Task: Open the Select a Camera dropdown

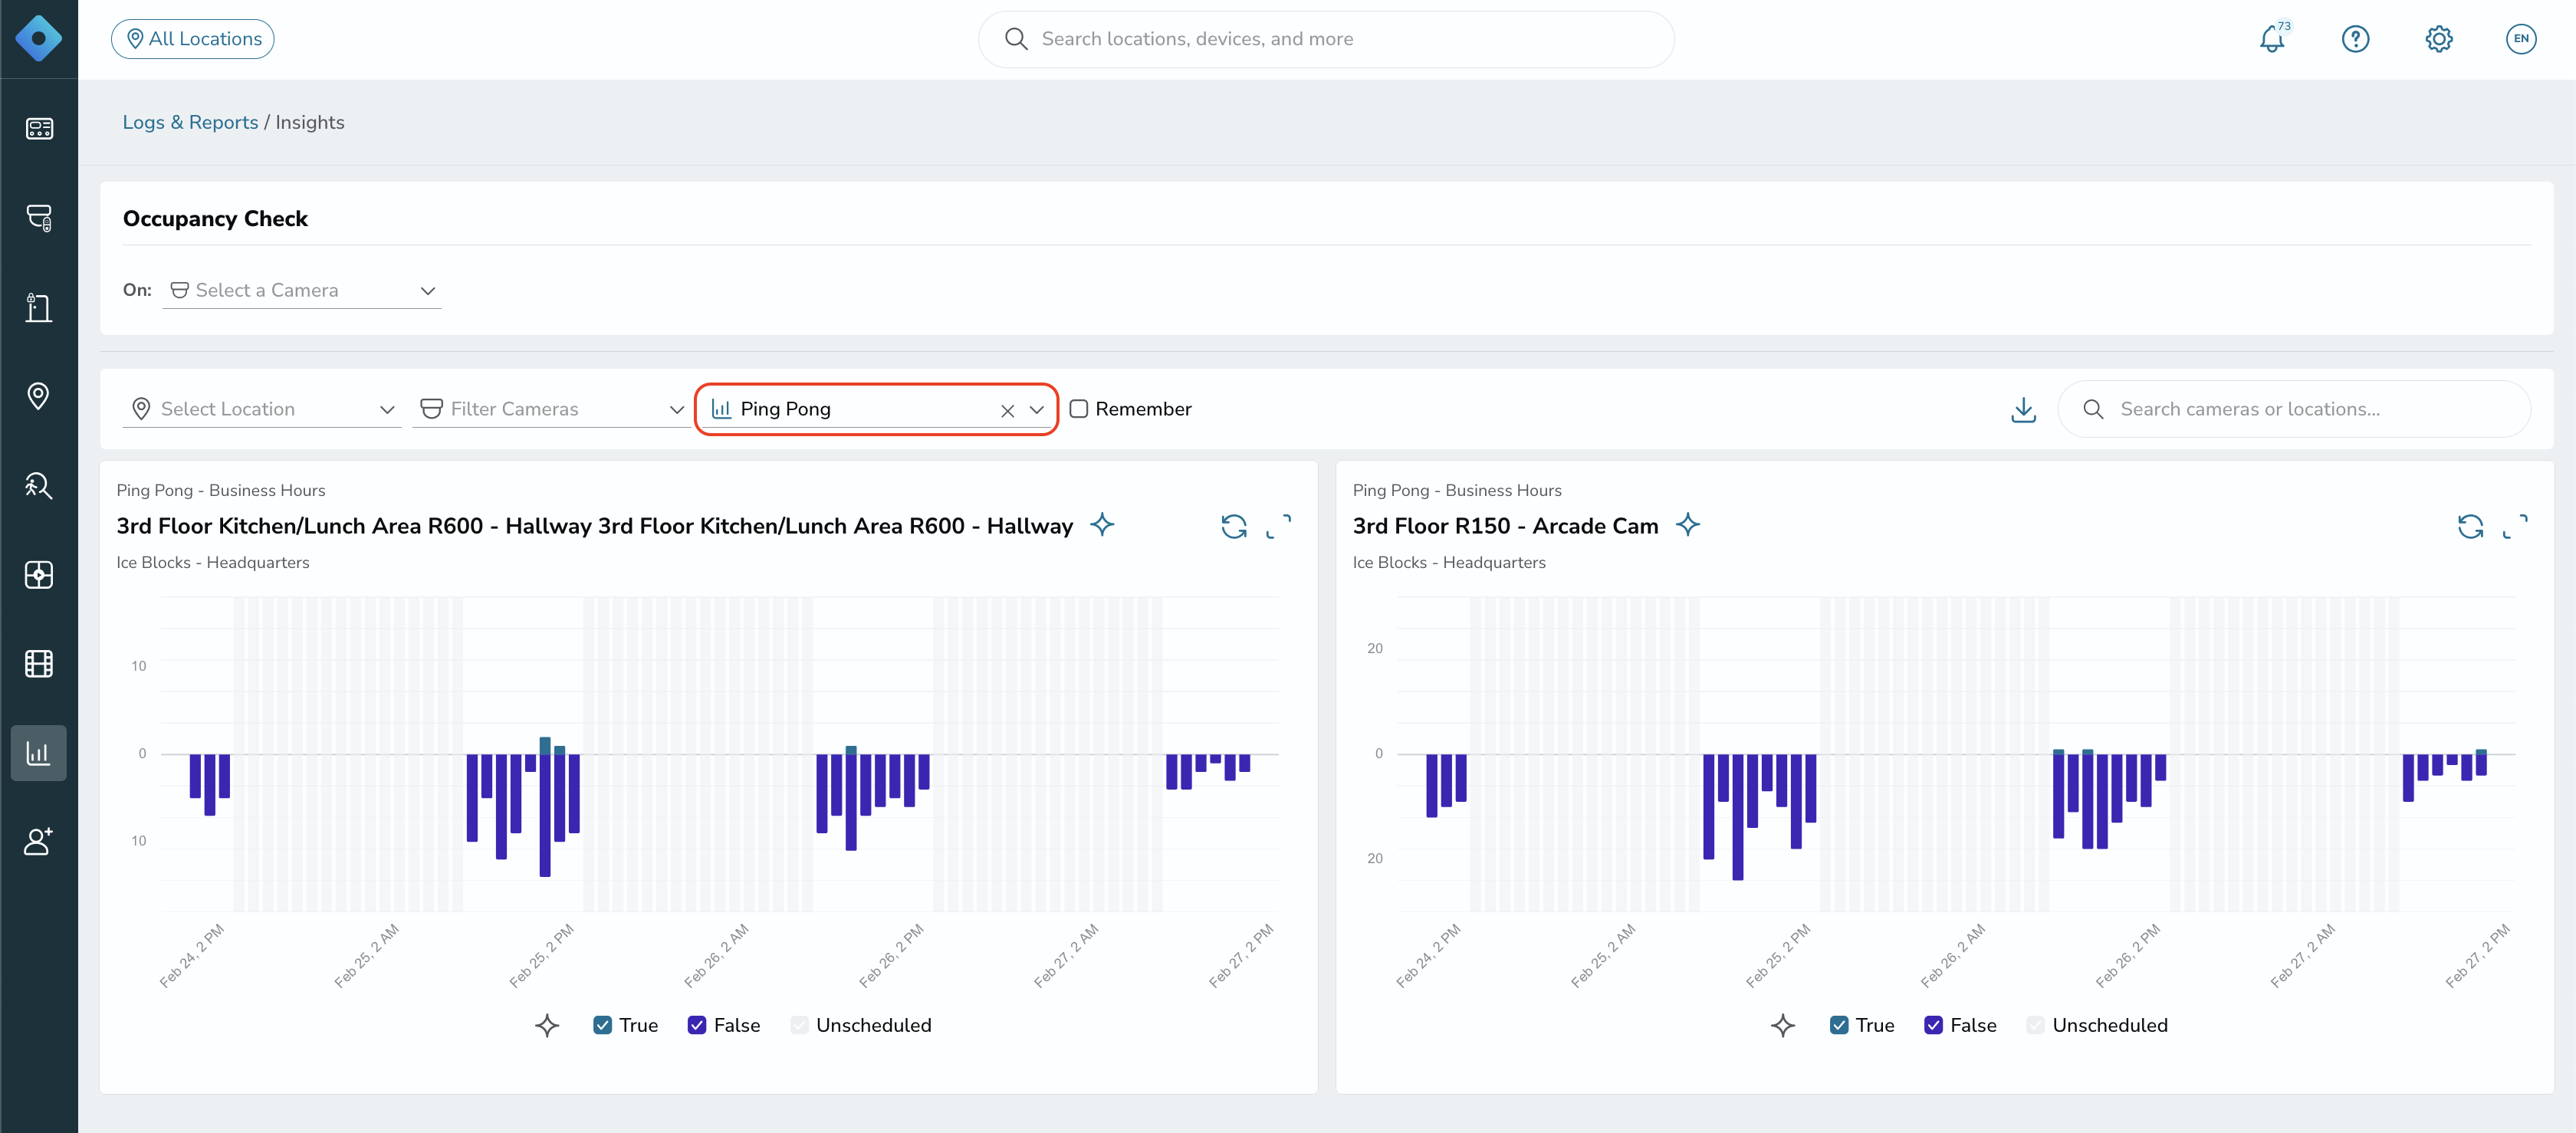Action: [x=302, y=290]
